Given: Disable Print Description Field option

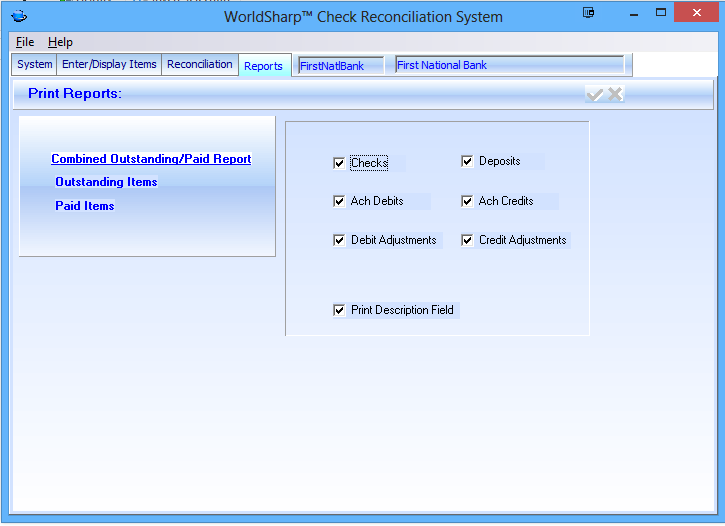Looking at the screenshot, I should (339, 310).
